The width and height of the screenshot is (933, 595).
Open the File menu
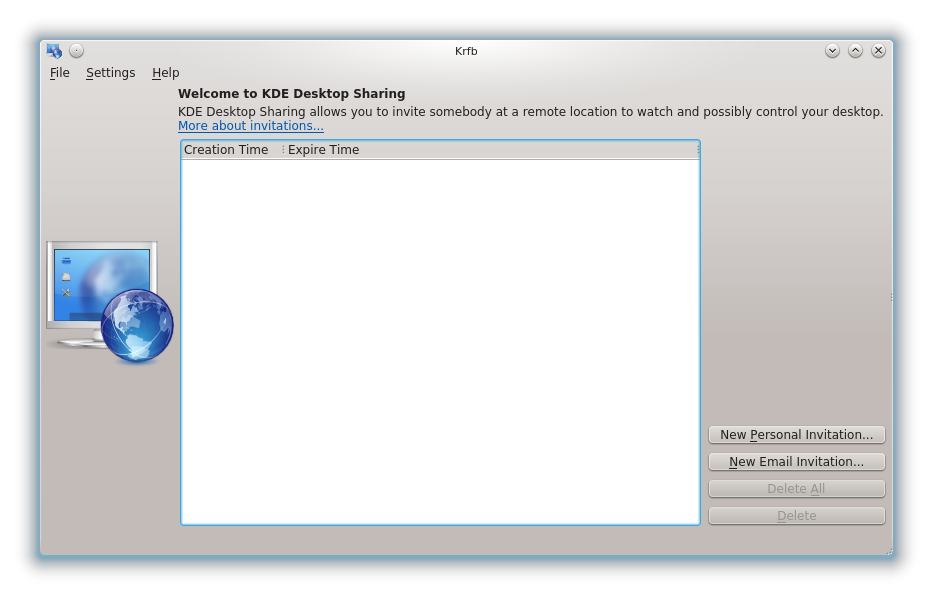tap(60, 73)
